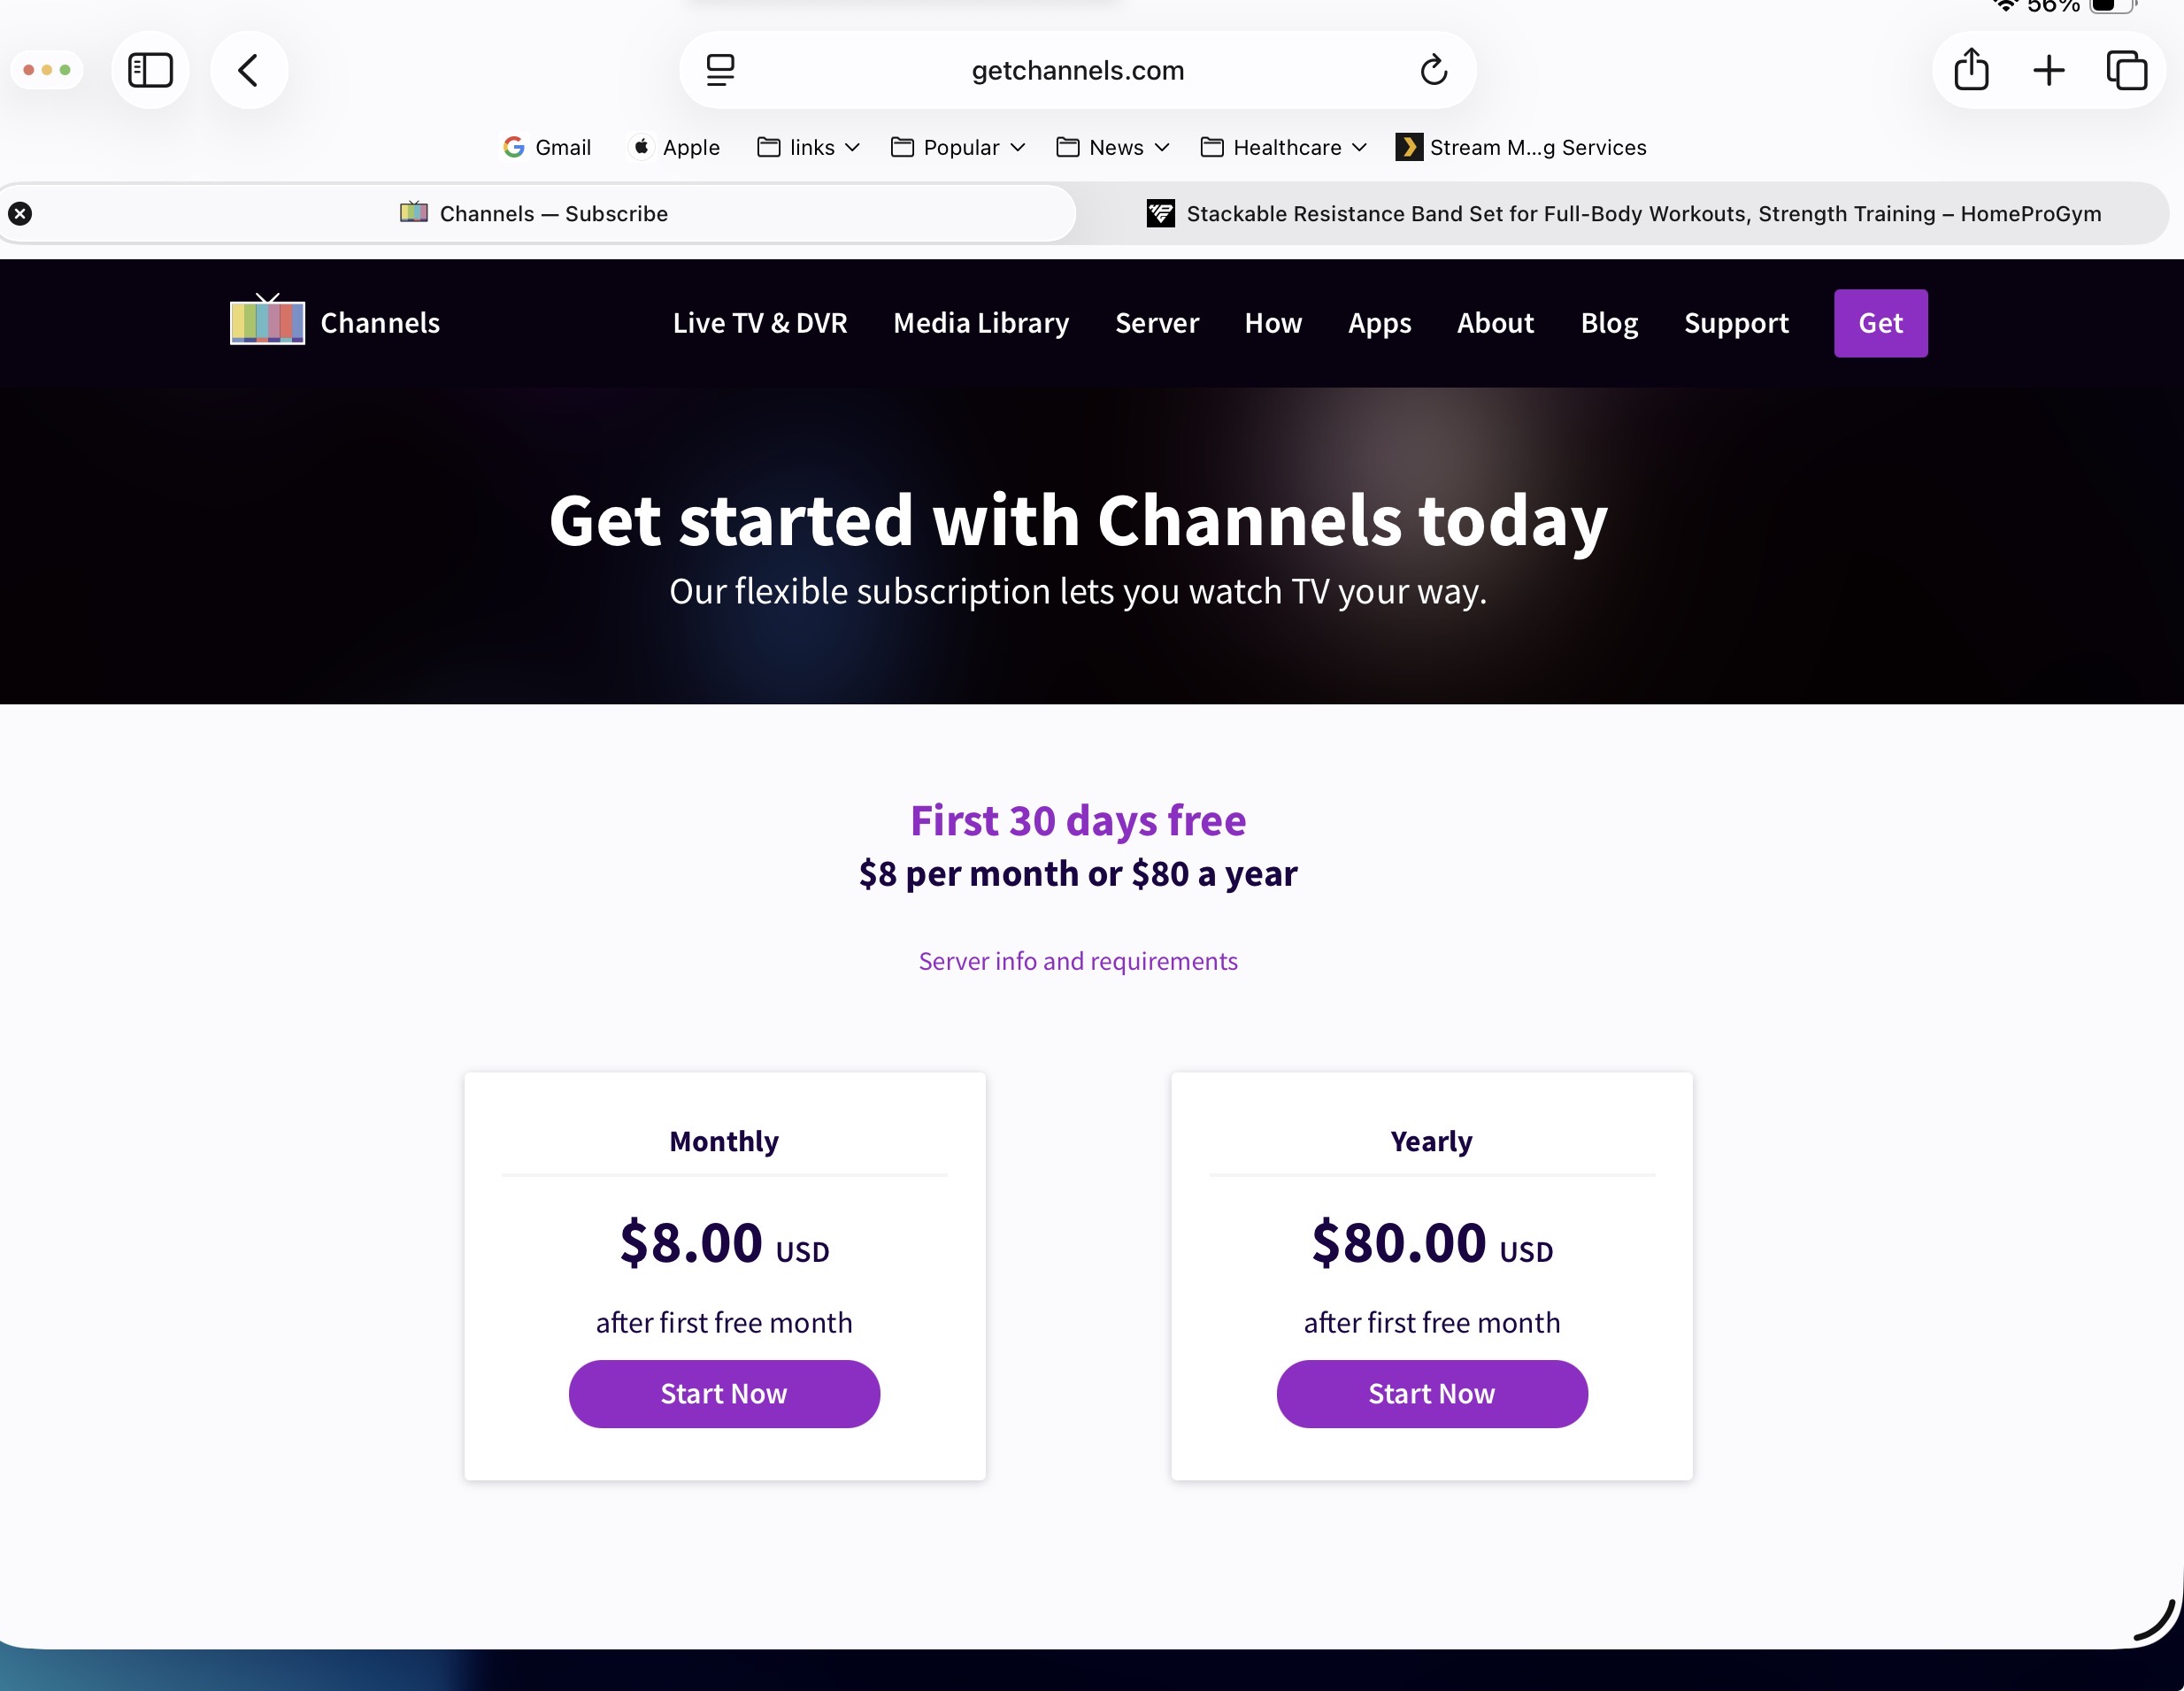Click the getchannels.com address field
Viewport: 2184px width, 1691px height.
1077,70
